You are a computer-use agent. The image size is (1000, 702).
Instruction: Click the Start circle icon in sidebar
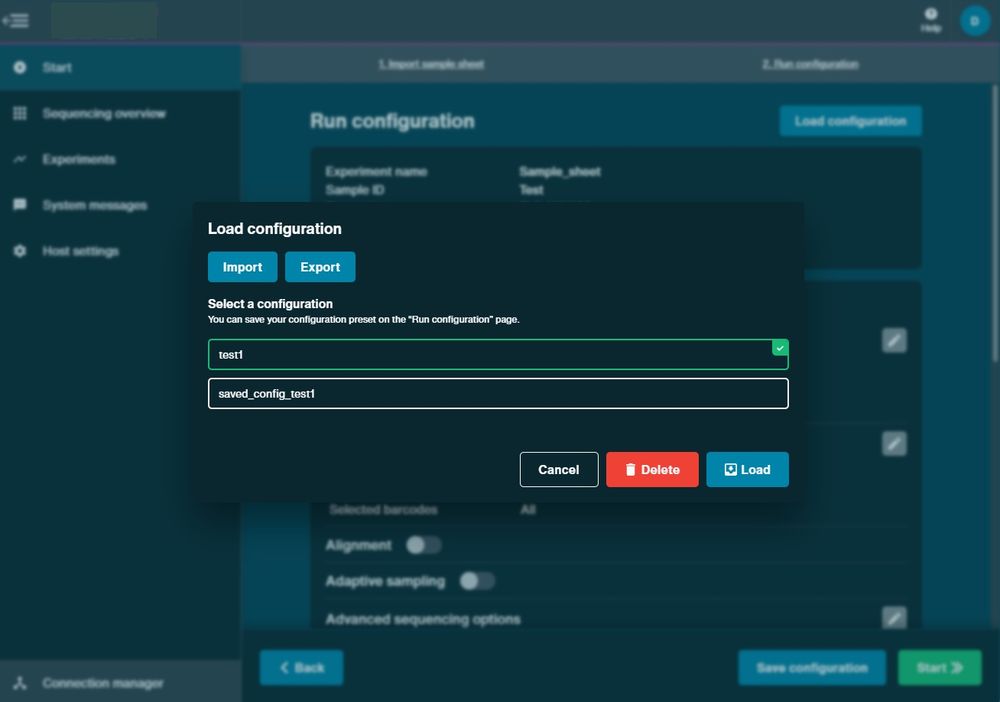pyautogui.click(x=20, y=67)
